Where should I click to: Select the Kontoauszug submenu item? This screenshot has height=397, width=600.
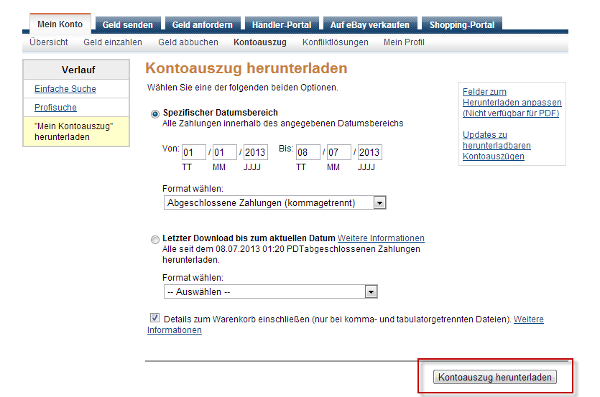(260, 42)
